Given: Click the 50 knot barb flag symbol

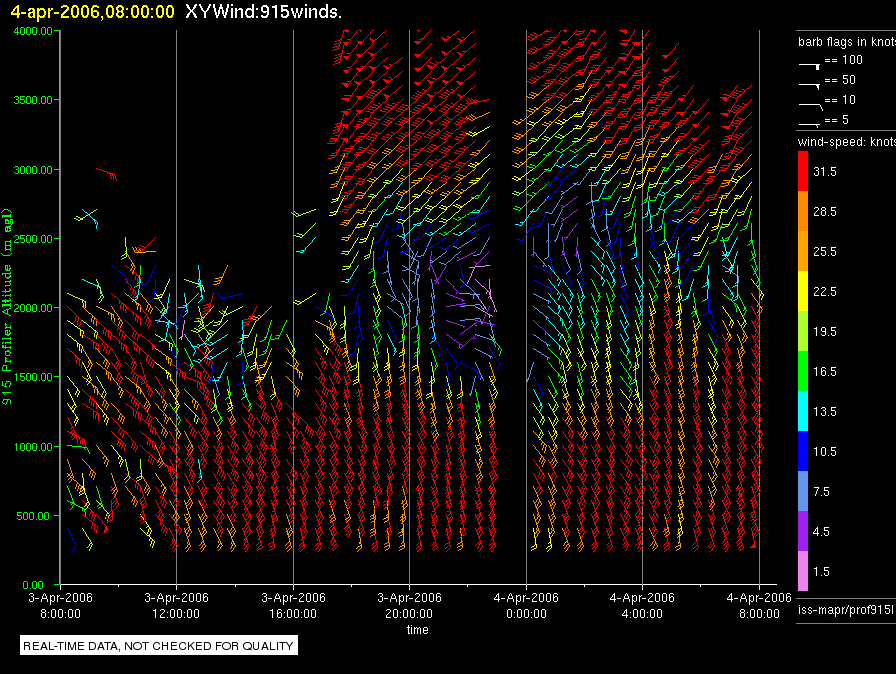Looking at the screenshot, I should [810, 86].
